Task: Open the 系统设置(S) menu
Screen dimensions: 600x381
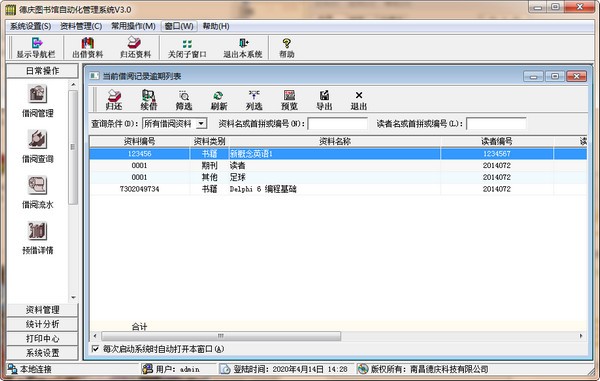Action: coord(30,26)
